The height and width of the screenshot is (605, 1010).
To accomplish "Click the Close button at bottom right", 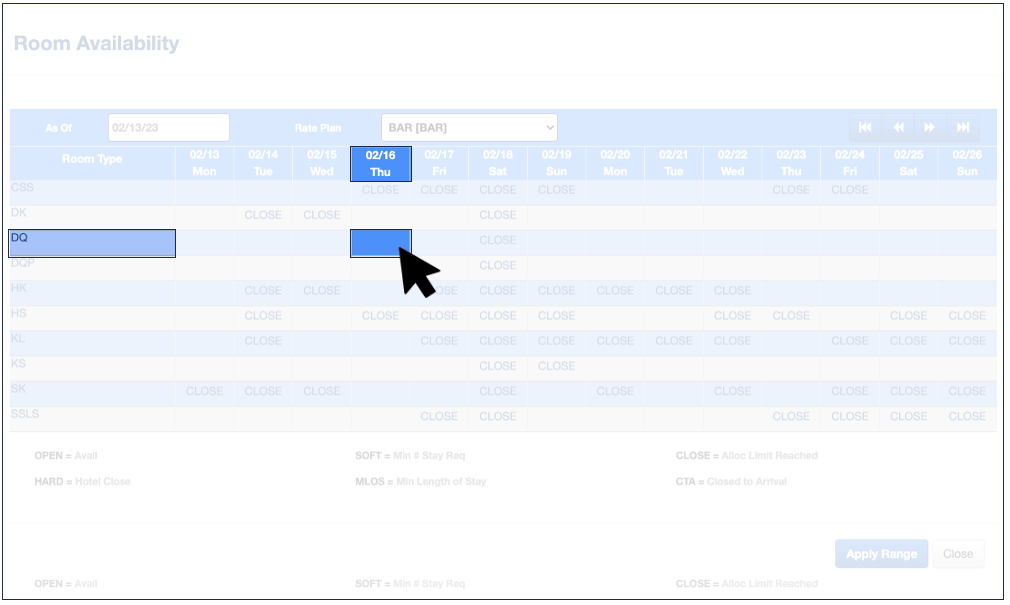I will [957, 554].
